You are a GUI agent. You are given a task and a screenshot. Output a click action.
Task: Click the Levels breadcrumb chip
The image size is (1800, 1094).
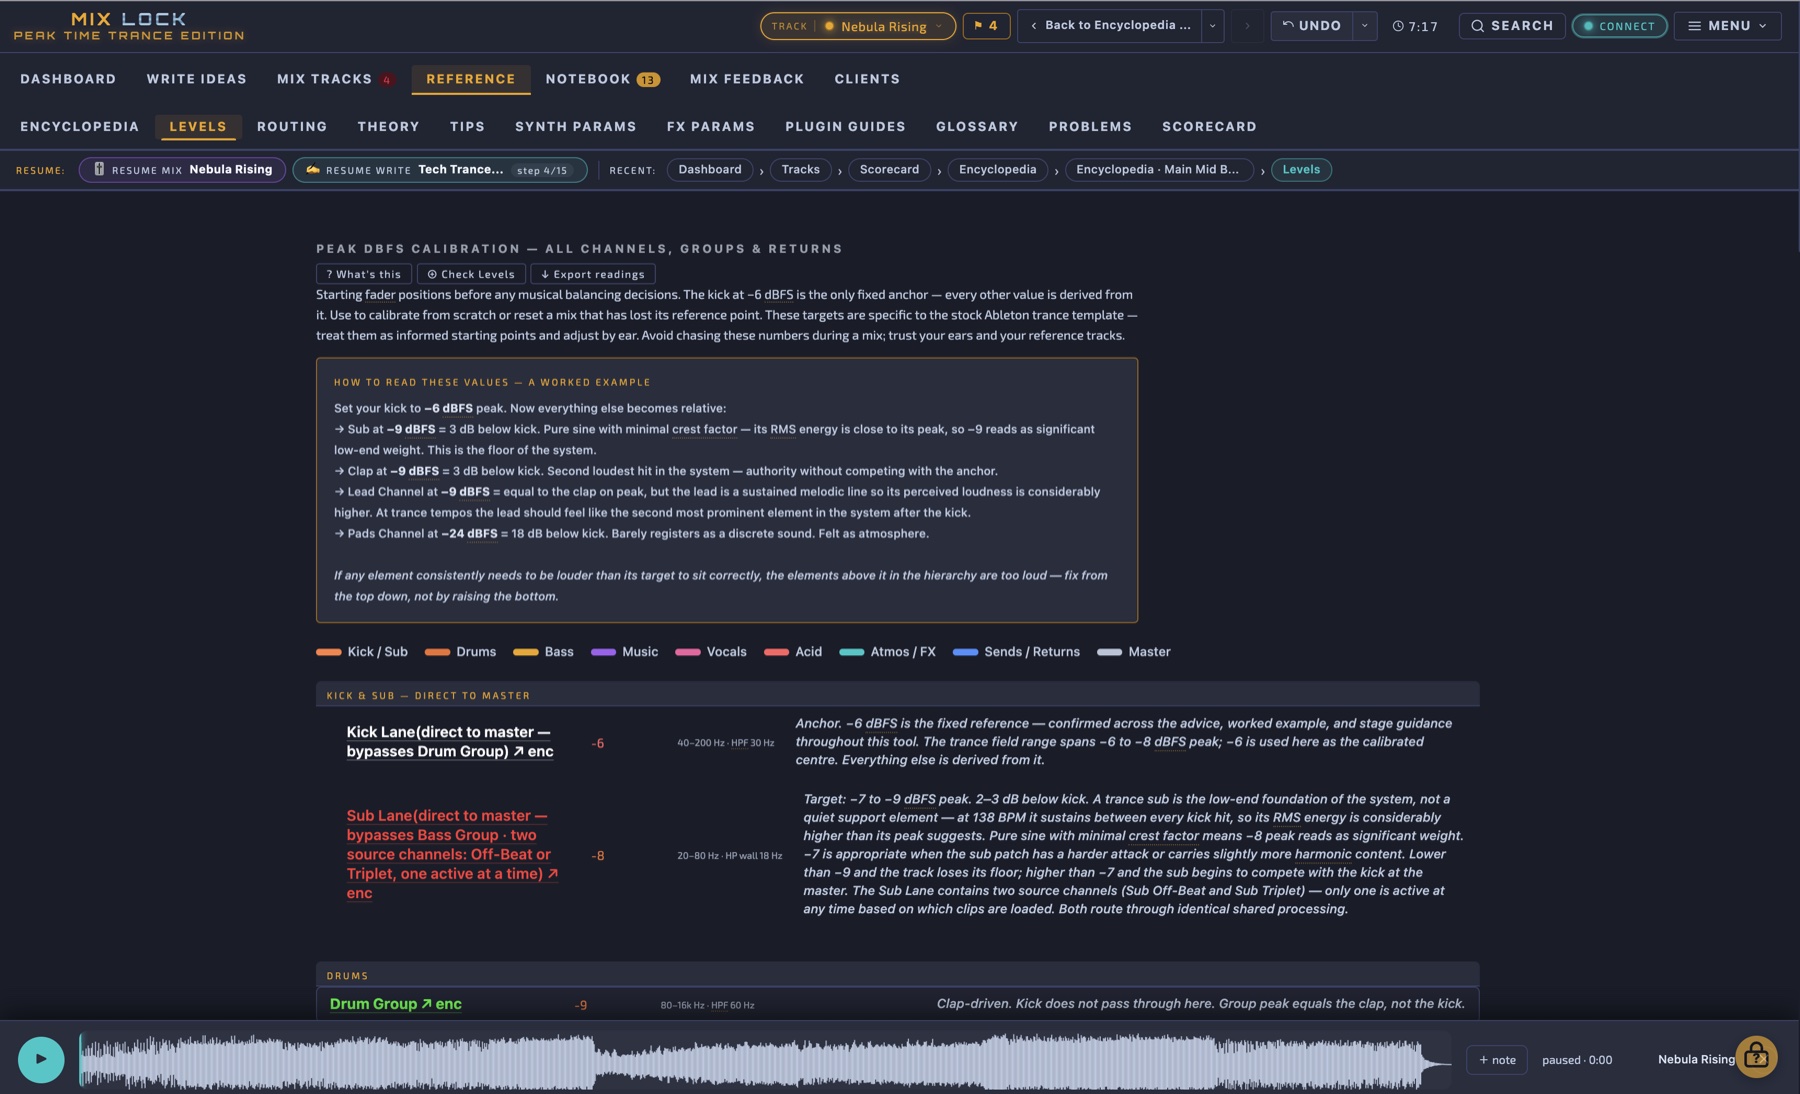1301,170
